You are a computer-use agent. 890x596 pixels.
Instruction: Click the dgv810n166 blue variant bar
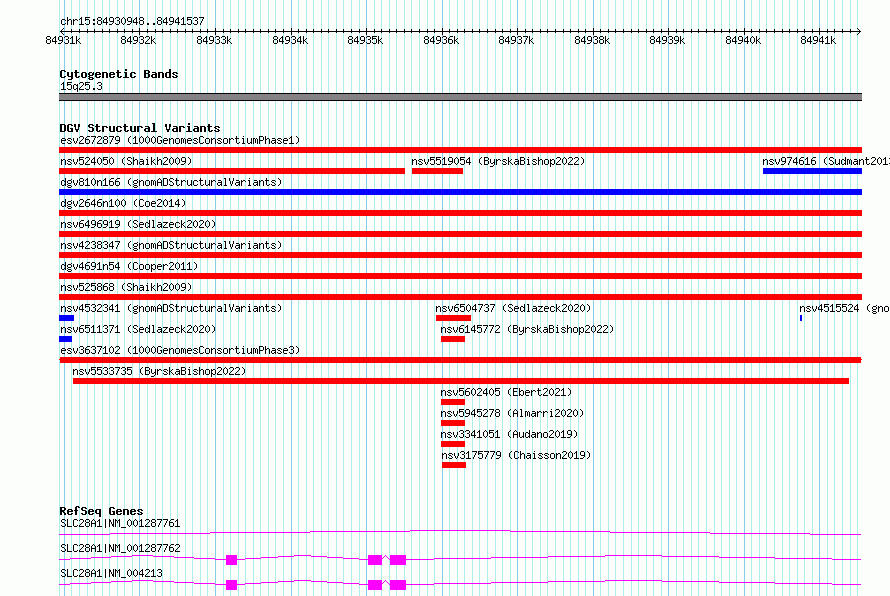[x=460, y=192]
